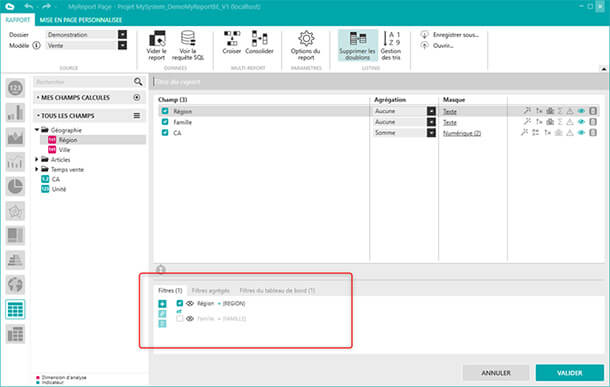The image size is (610, 387).
Task: Click the Consolider icon
Action: pyautogui.click(x=259, y=38)
